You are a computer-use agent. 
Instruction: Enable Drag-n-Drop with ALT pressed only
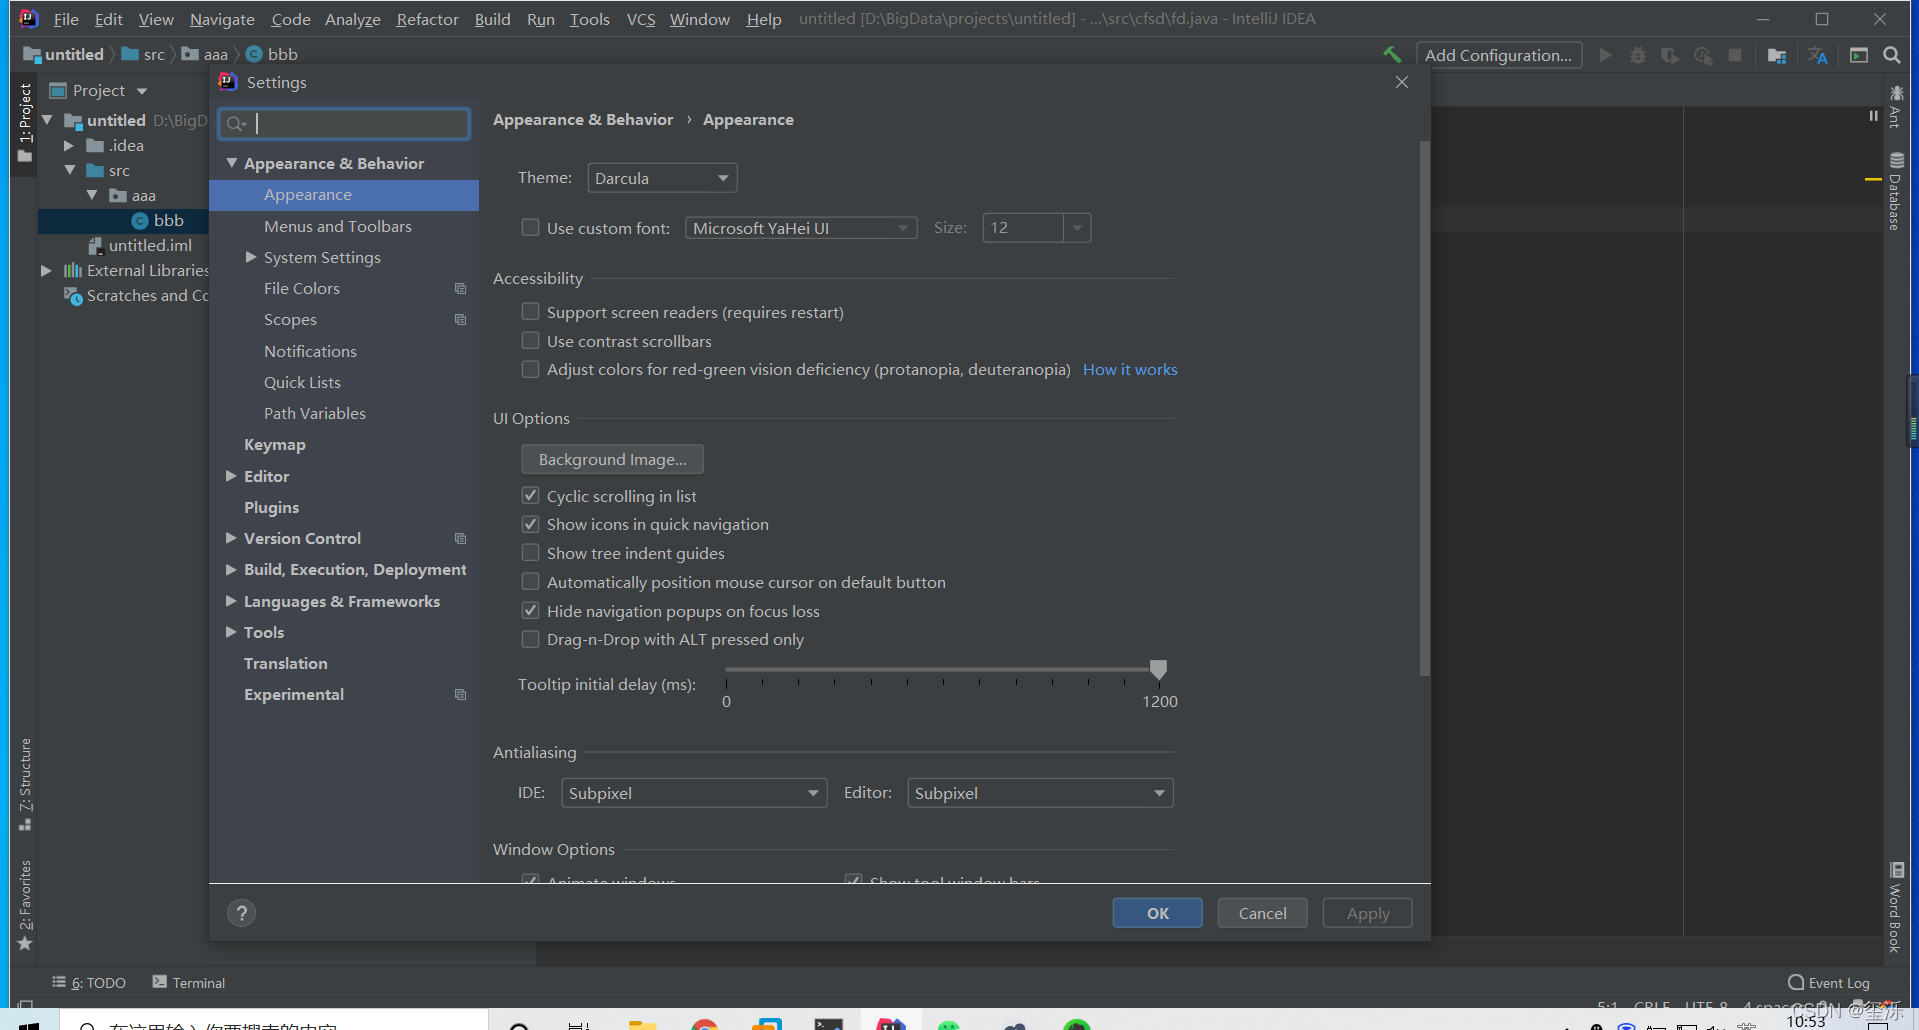(x=531, y=640)
